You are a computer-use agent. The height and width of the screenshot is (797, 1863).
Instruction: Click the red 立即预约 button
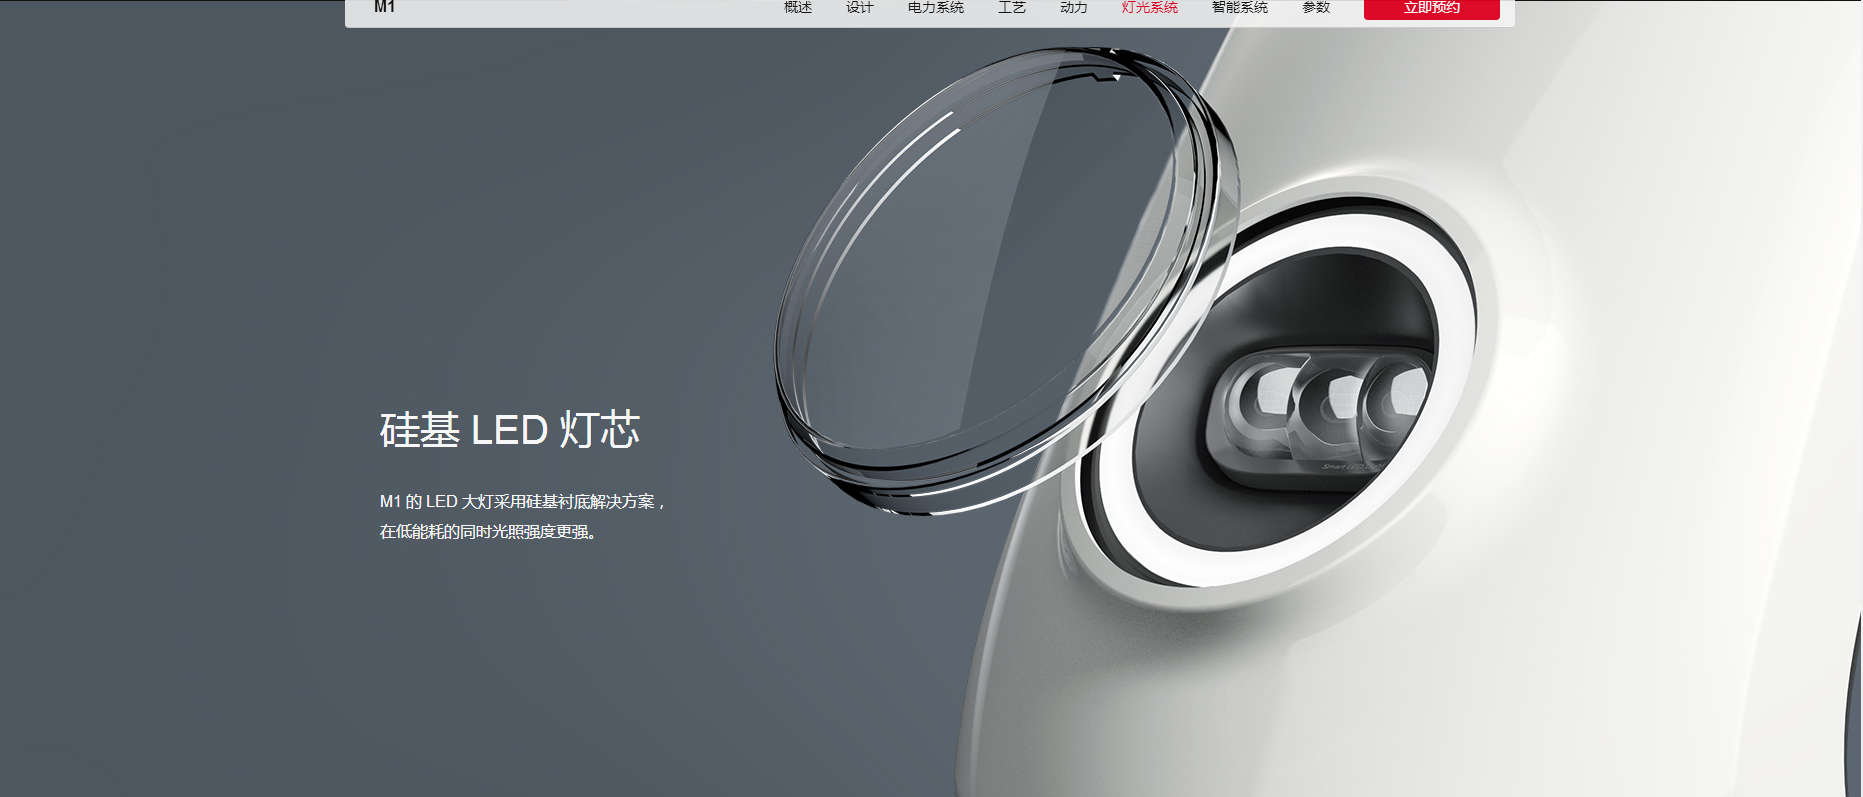pyautogui.click(x=1432, y=8)
